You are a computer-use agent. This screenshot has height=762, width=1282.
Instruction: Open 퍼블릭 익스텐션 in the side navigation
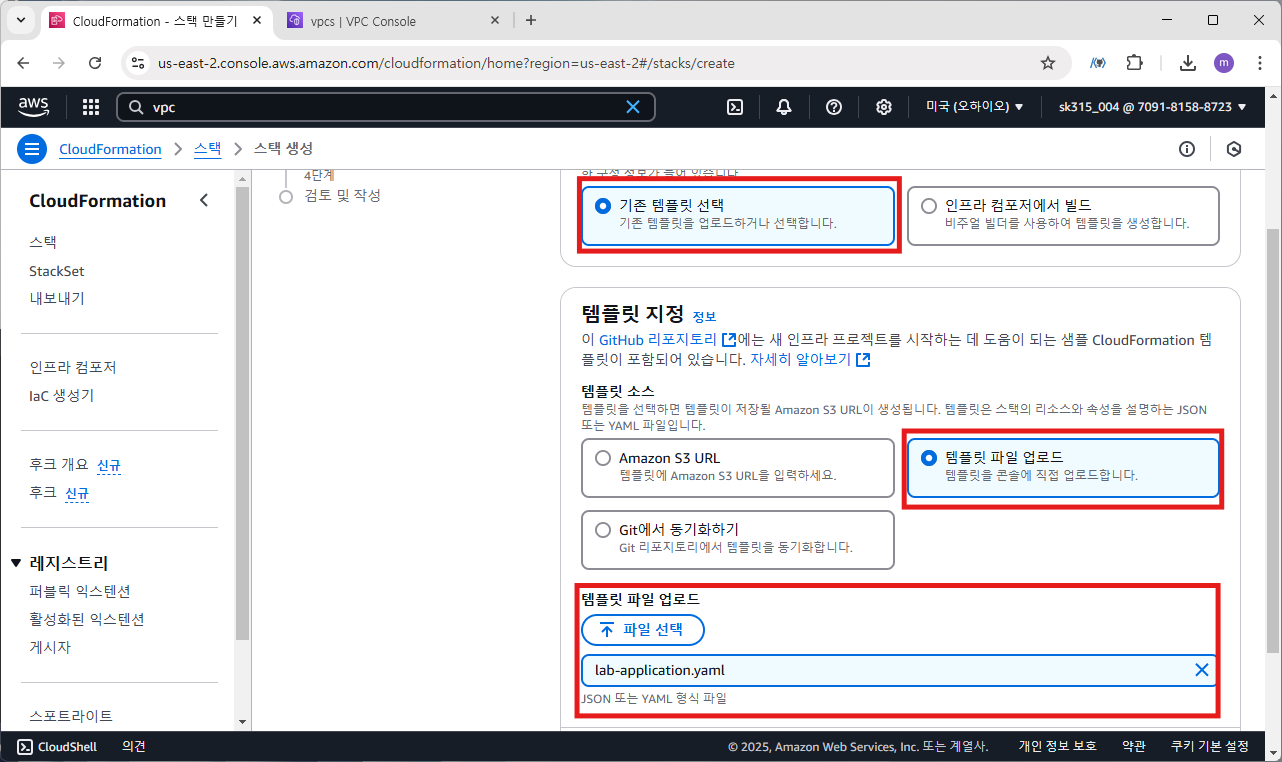point(80,591)
